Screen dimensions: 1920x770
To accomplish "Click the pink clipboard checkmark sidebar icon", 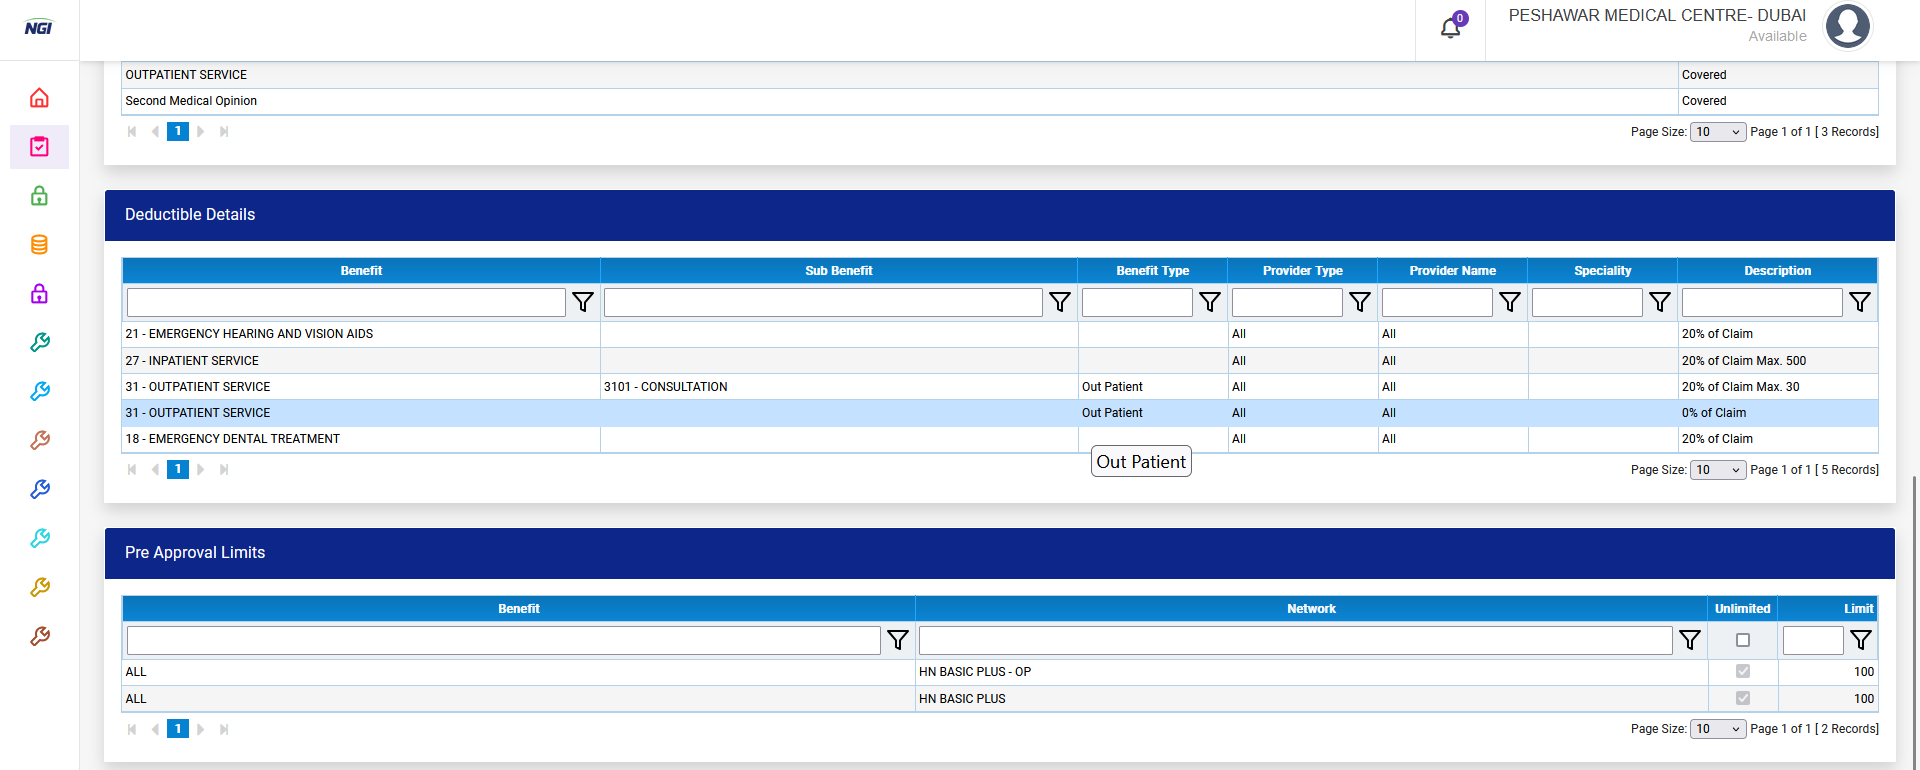I will pos(39,147).
